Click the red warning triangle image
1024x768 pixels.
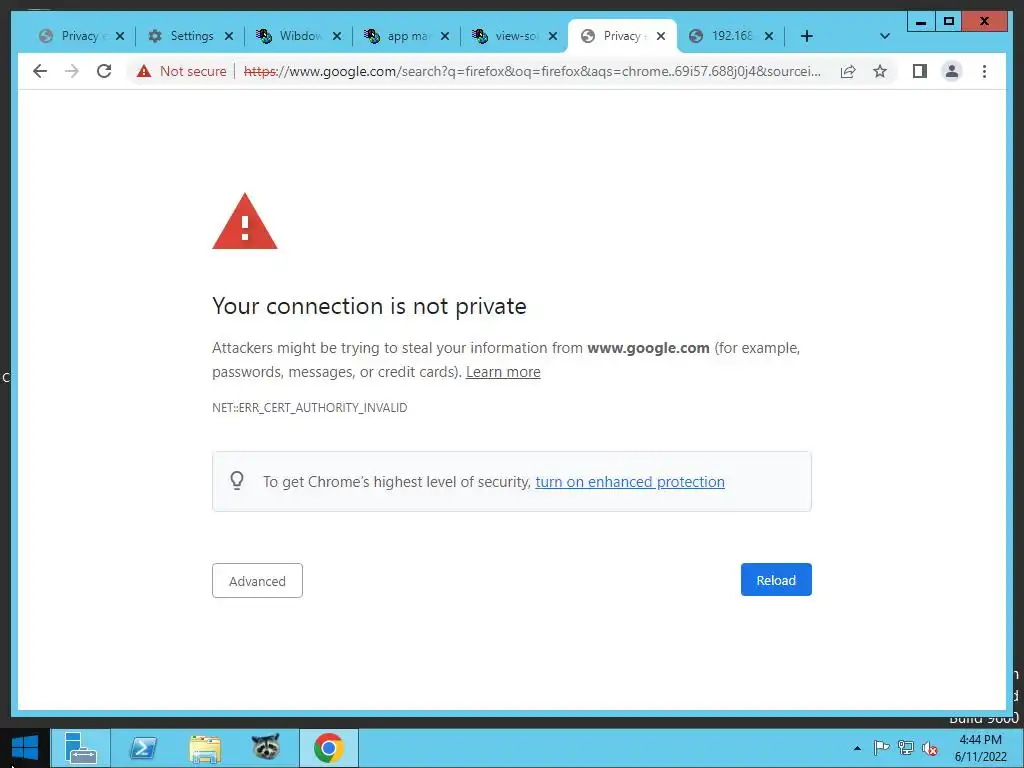point(245,221)
